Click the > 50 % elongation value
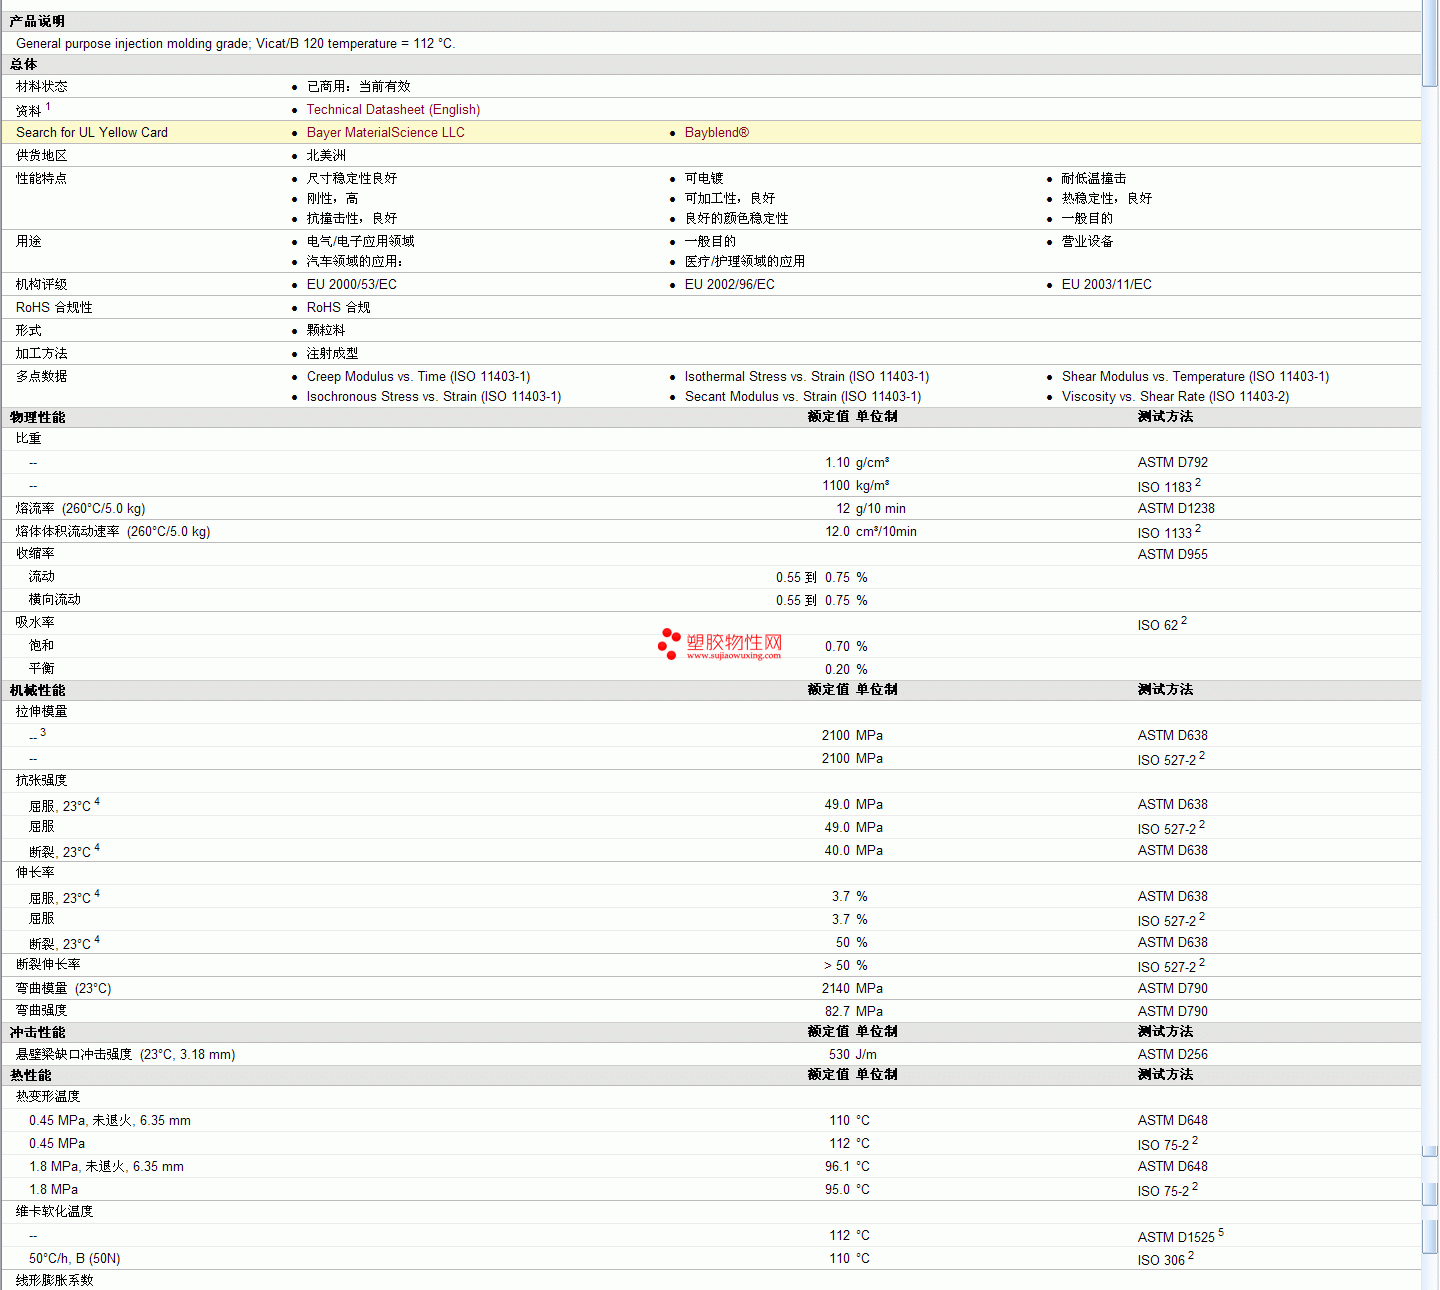 click(846, 966)
